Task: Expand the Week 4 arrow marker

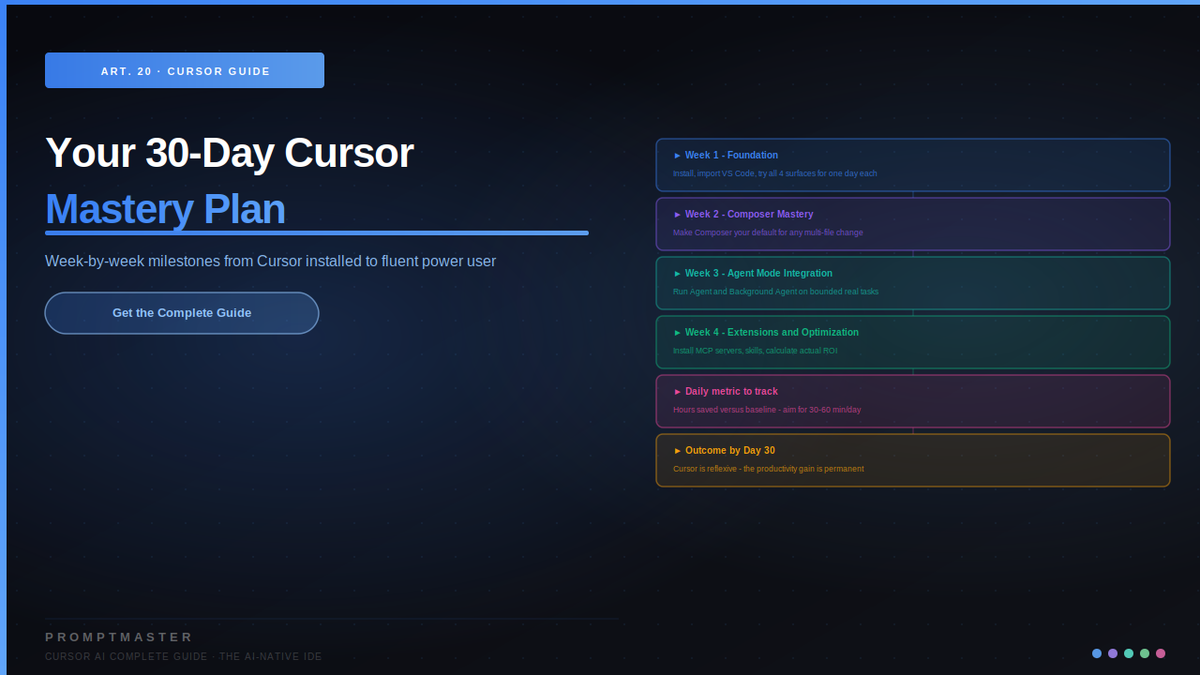Action: (677, 333)
